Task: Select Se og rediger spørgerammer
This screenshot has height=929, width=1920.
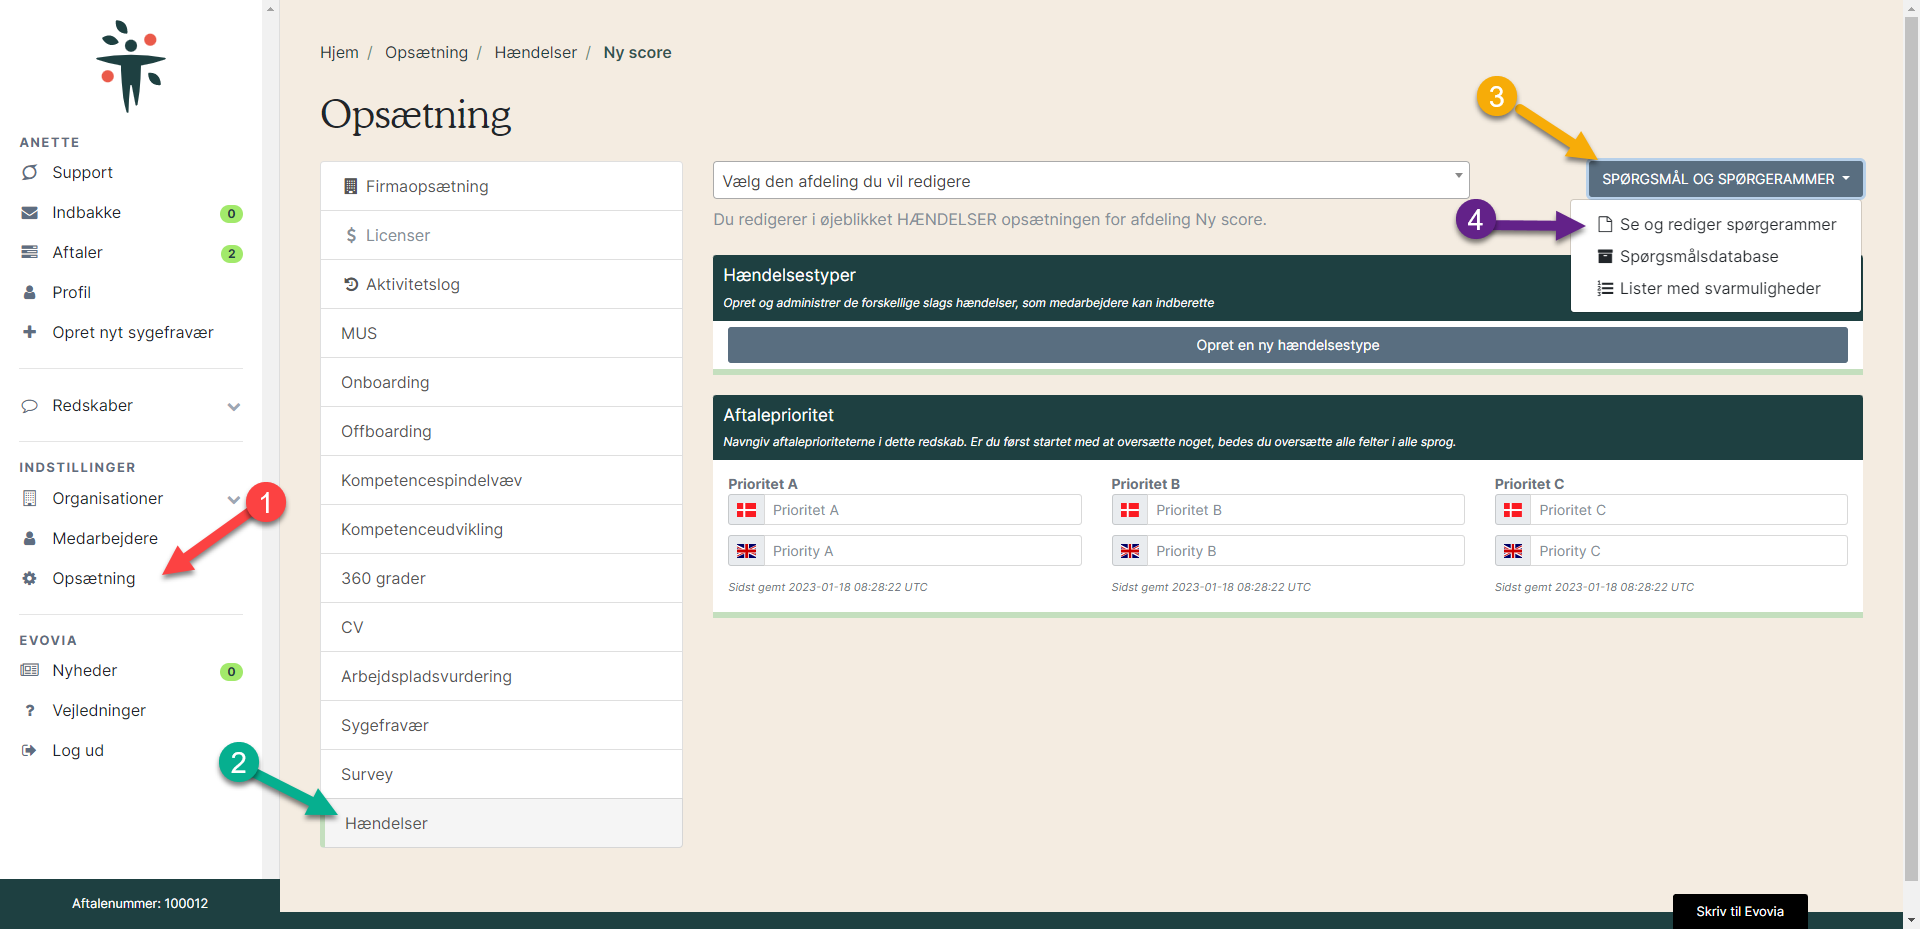Action: click(x=1716, y=224)
